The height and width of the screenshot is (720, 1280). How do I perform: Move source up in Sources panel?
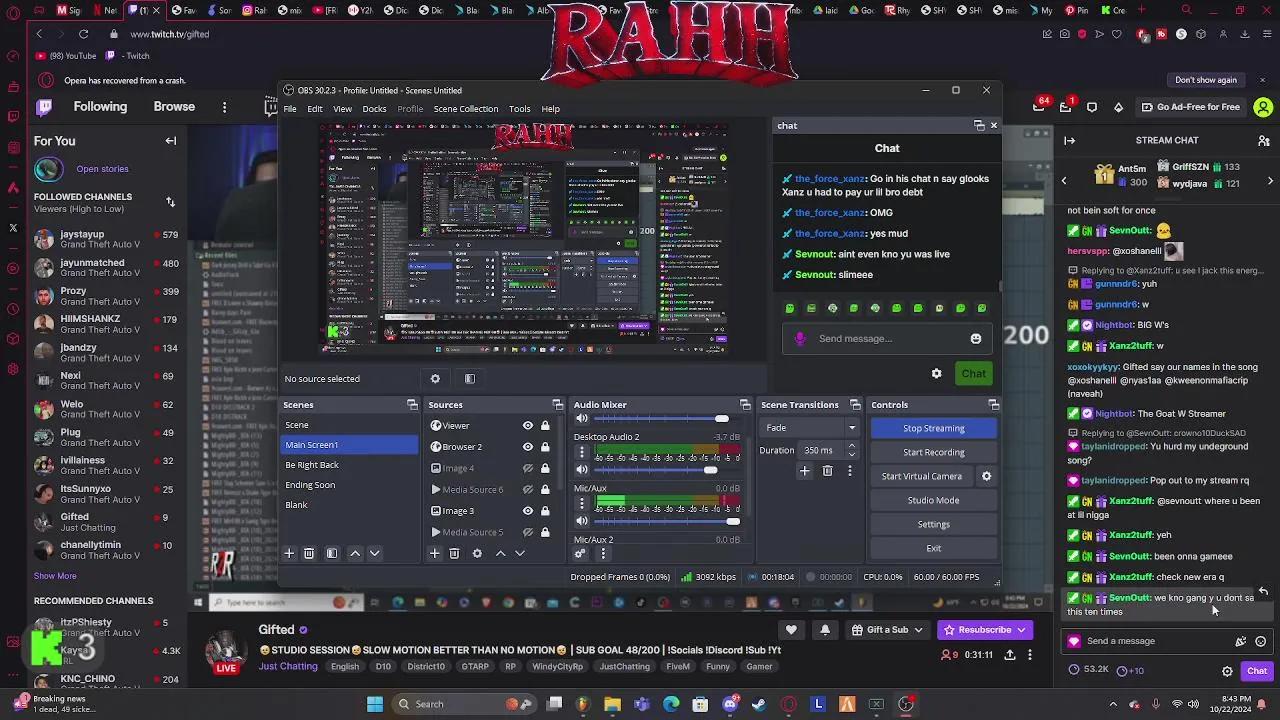500,553
